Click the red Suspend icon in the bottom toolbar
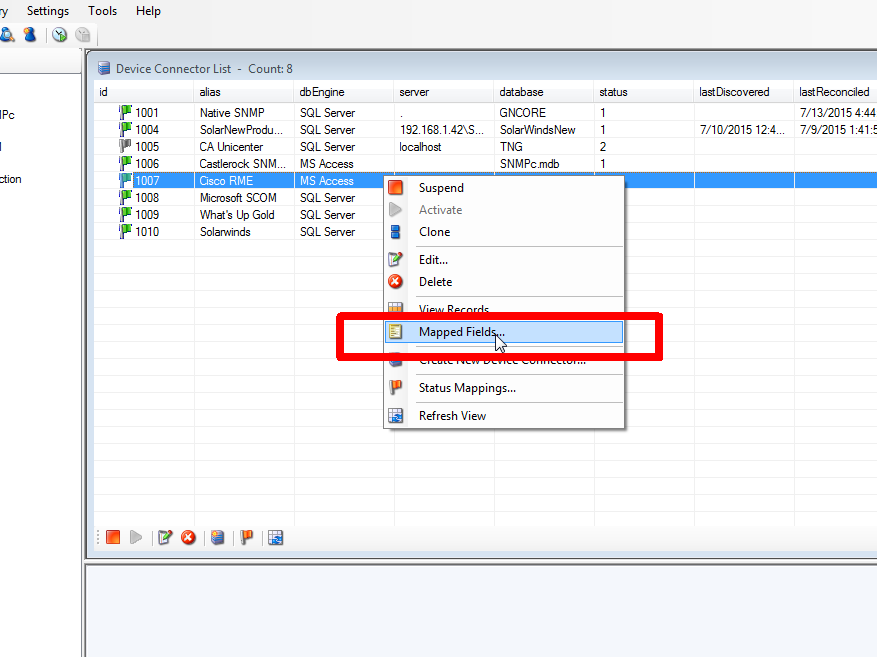This screenshot has width=877, height=657. coord(113,538)
